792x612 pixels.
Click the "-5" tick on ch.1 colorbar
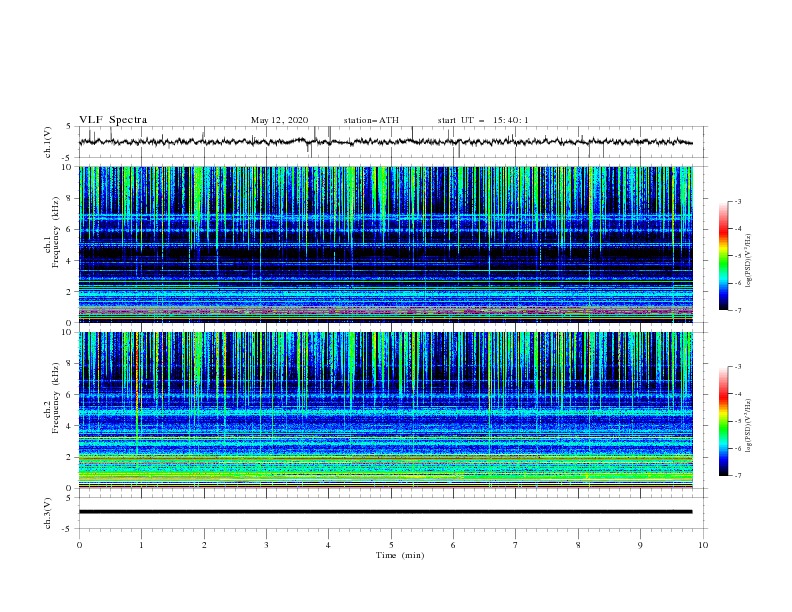pos(737,256)
